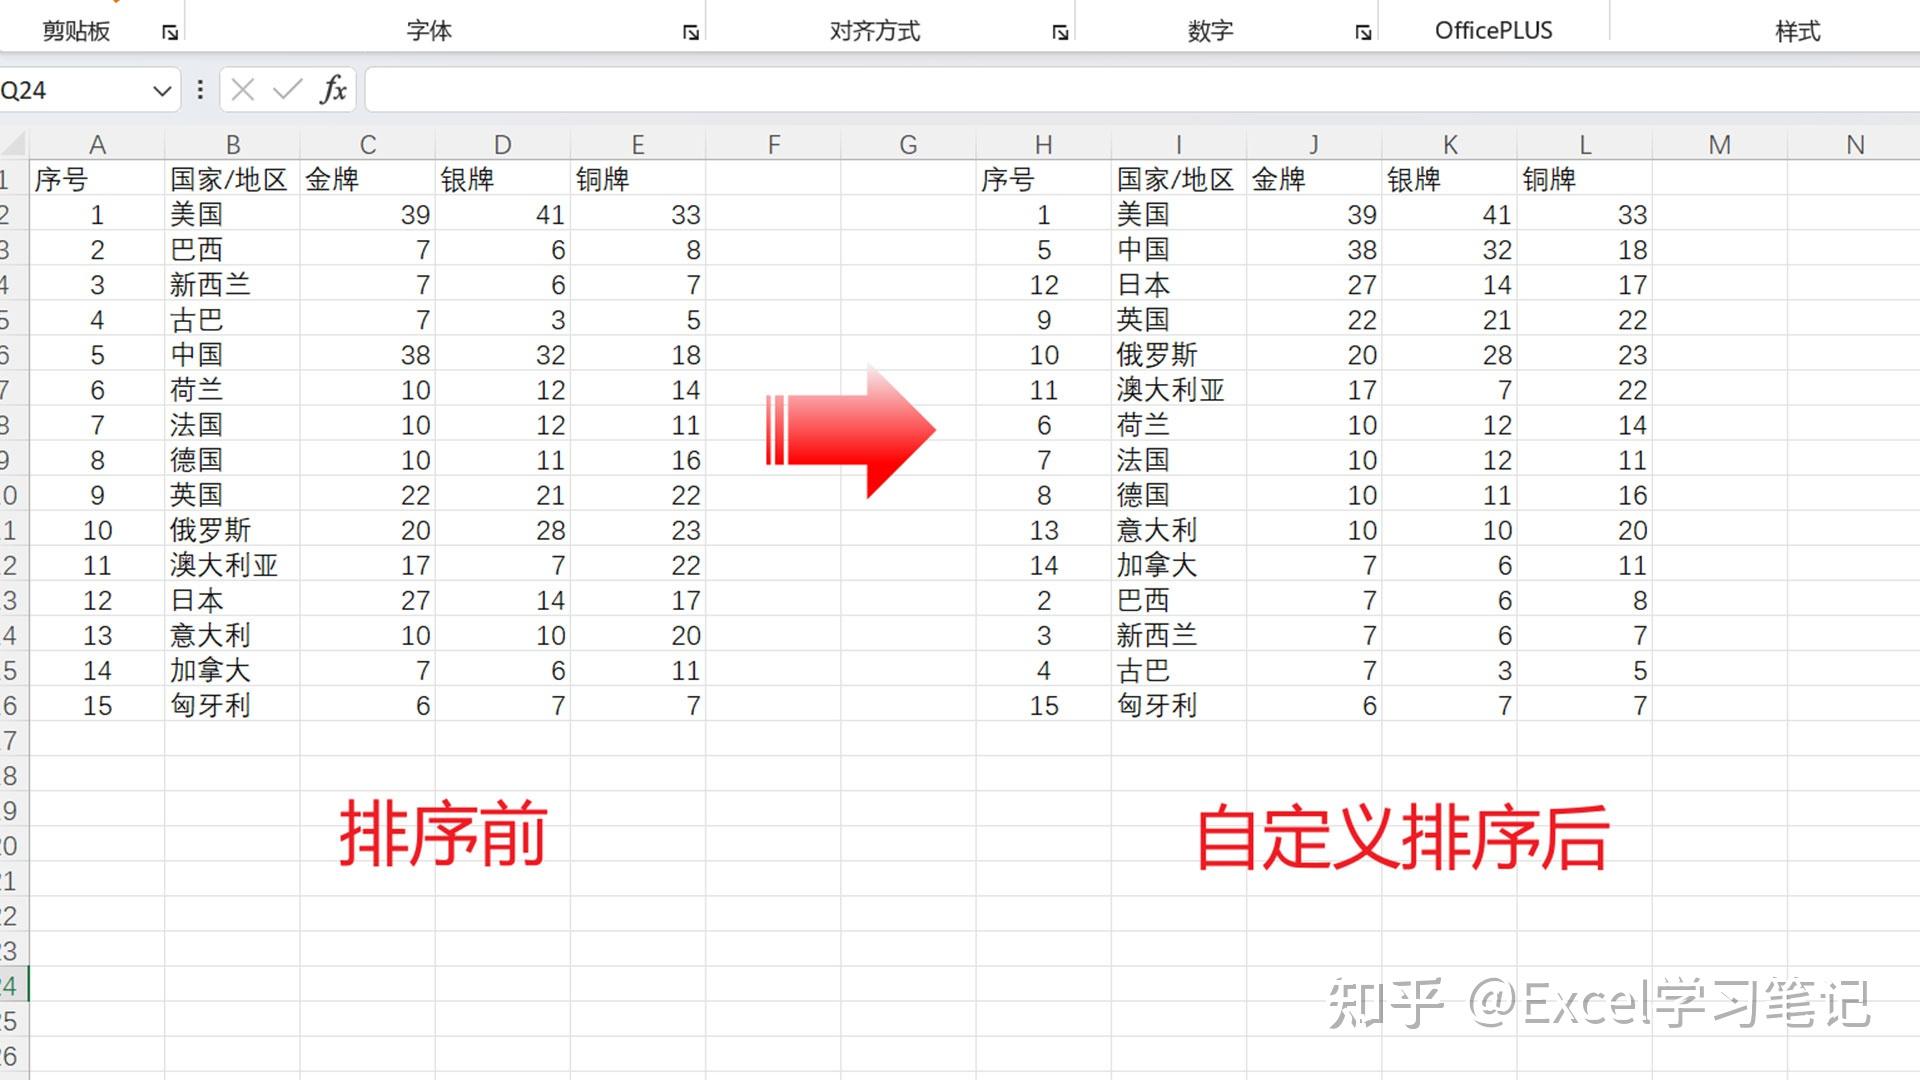Select cell I11 with 意大利
The height and width of the screenshot is (1080, 1920).
pos(1178,530)
